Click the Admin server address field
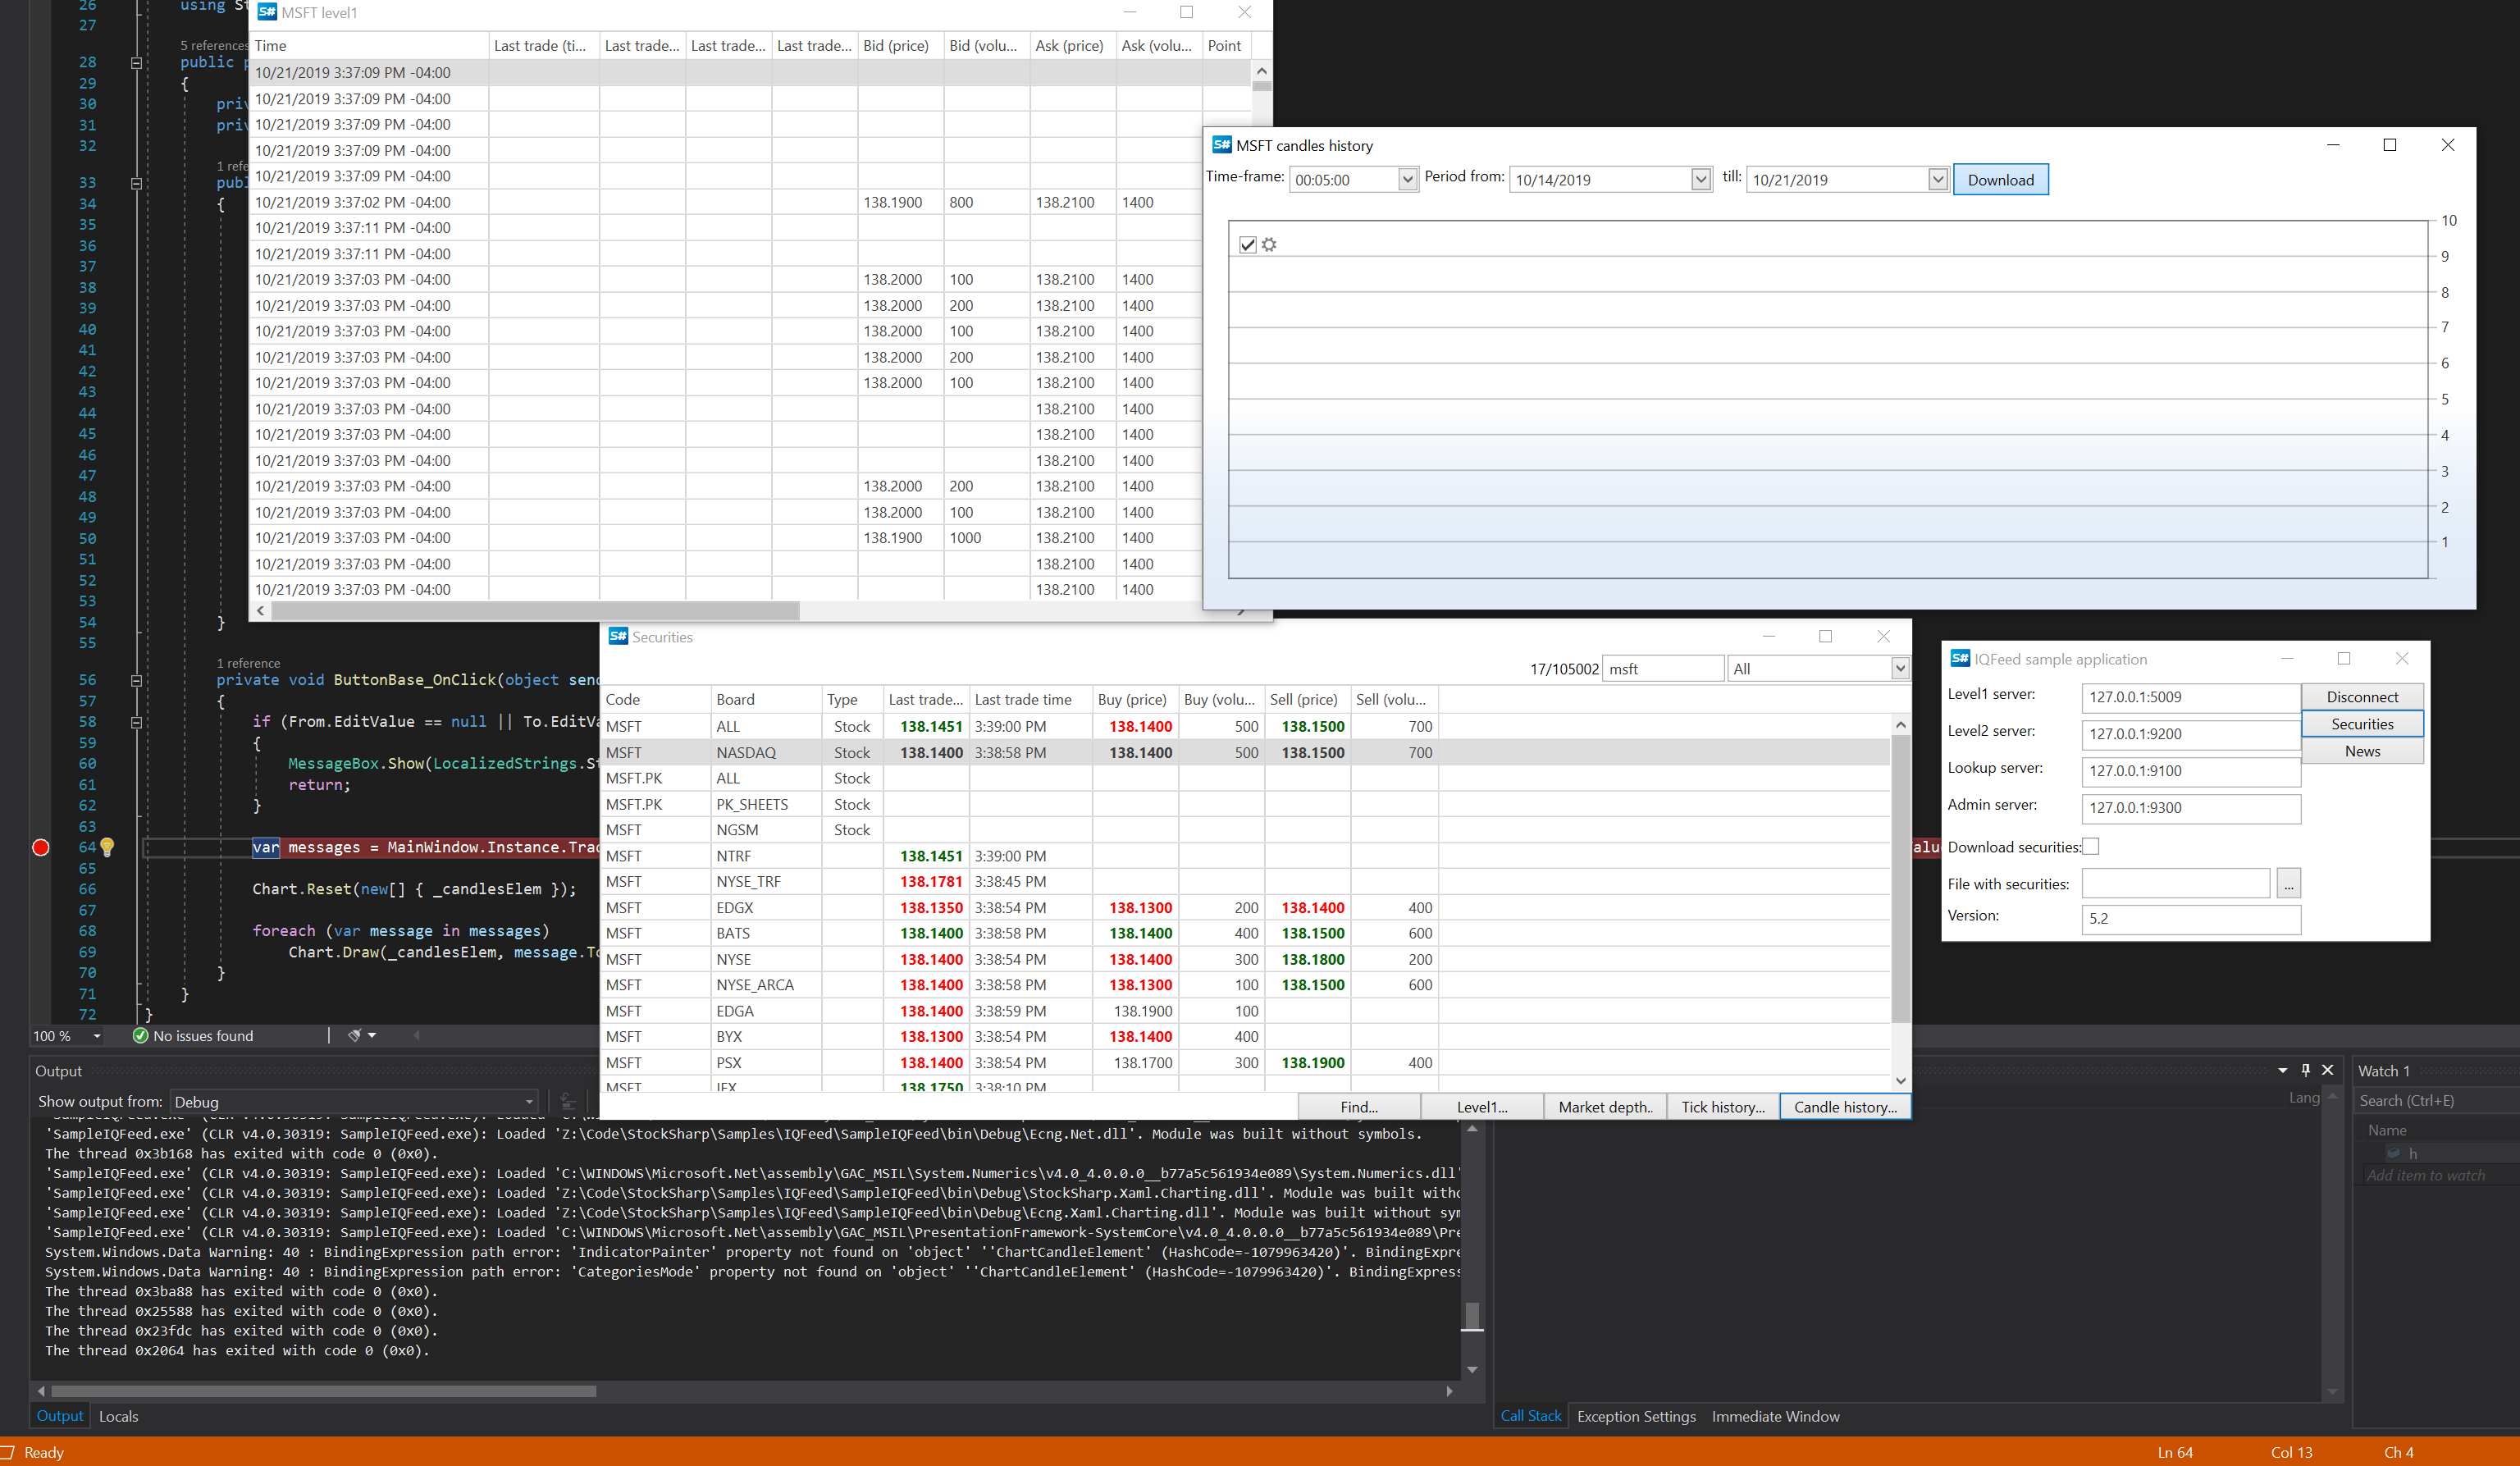Screen dimensions: 2520x1466 click(x=2190, y=807)
